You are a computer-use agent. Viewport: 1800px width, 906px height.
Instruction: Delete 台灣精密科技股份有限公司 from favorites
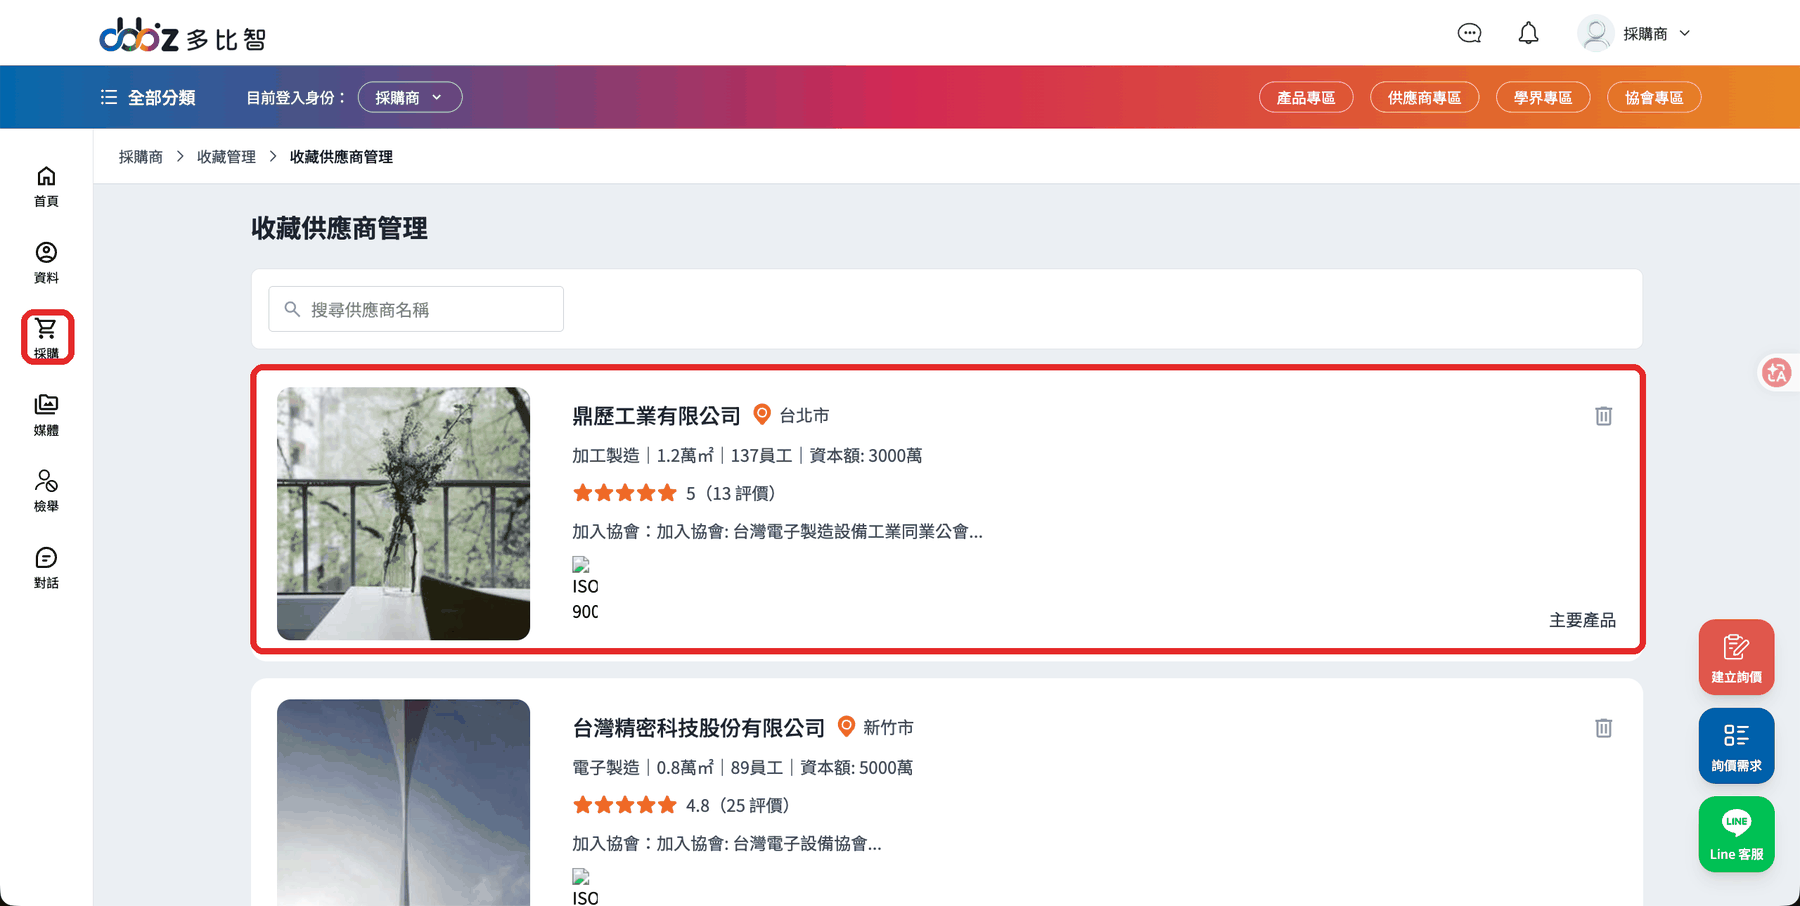[1603, 728]
